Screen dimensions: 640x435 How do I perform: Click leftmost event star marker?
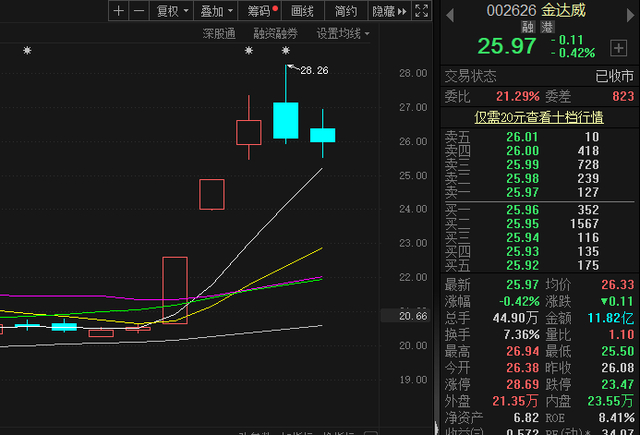pyautogui.click(x=27, y=51)
